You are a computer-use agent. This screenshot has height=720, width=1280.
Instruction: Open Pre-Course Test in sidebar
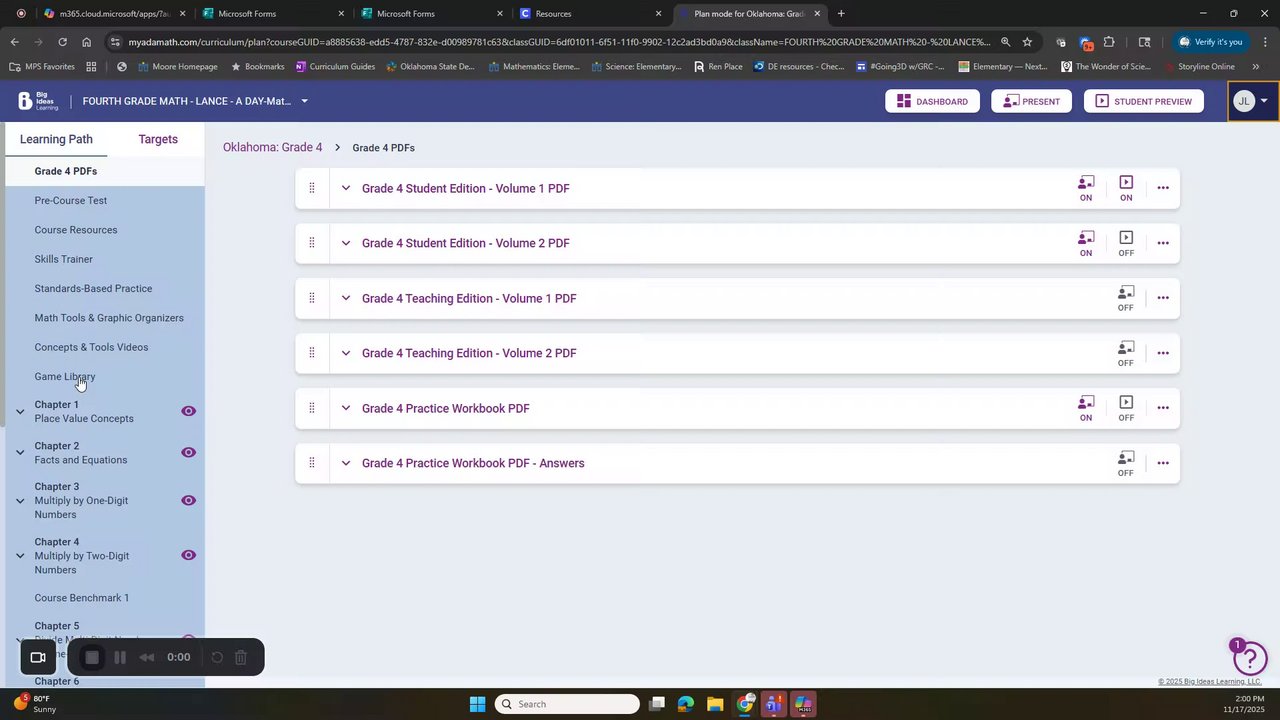click(x=71, y=200)
